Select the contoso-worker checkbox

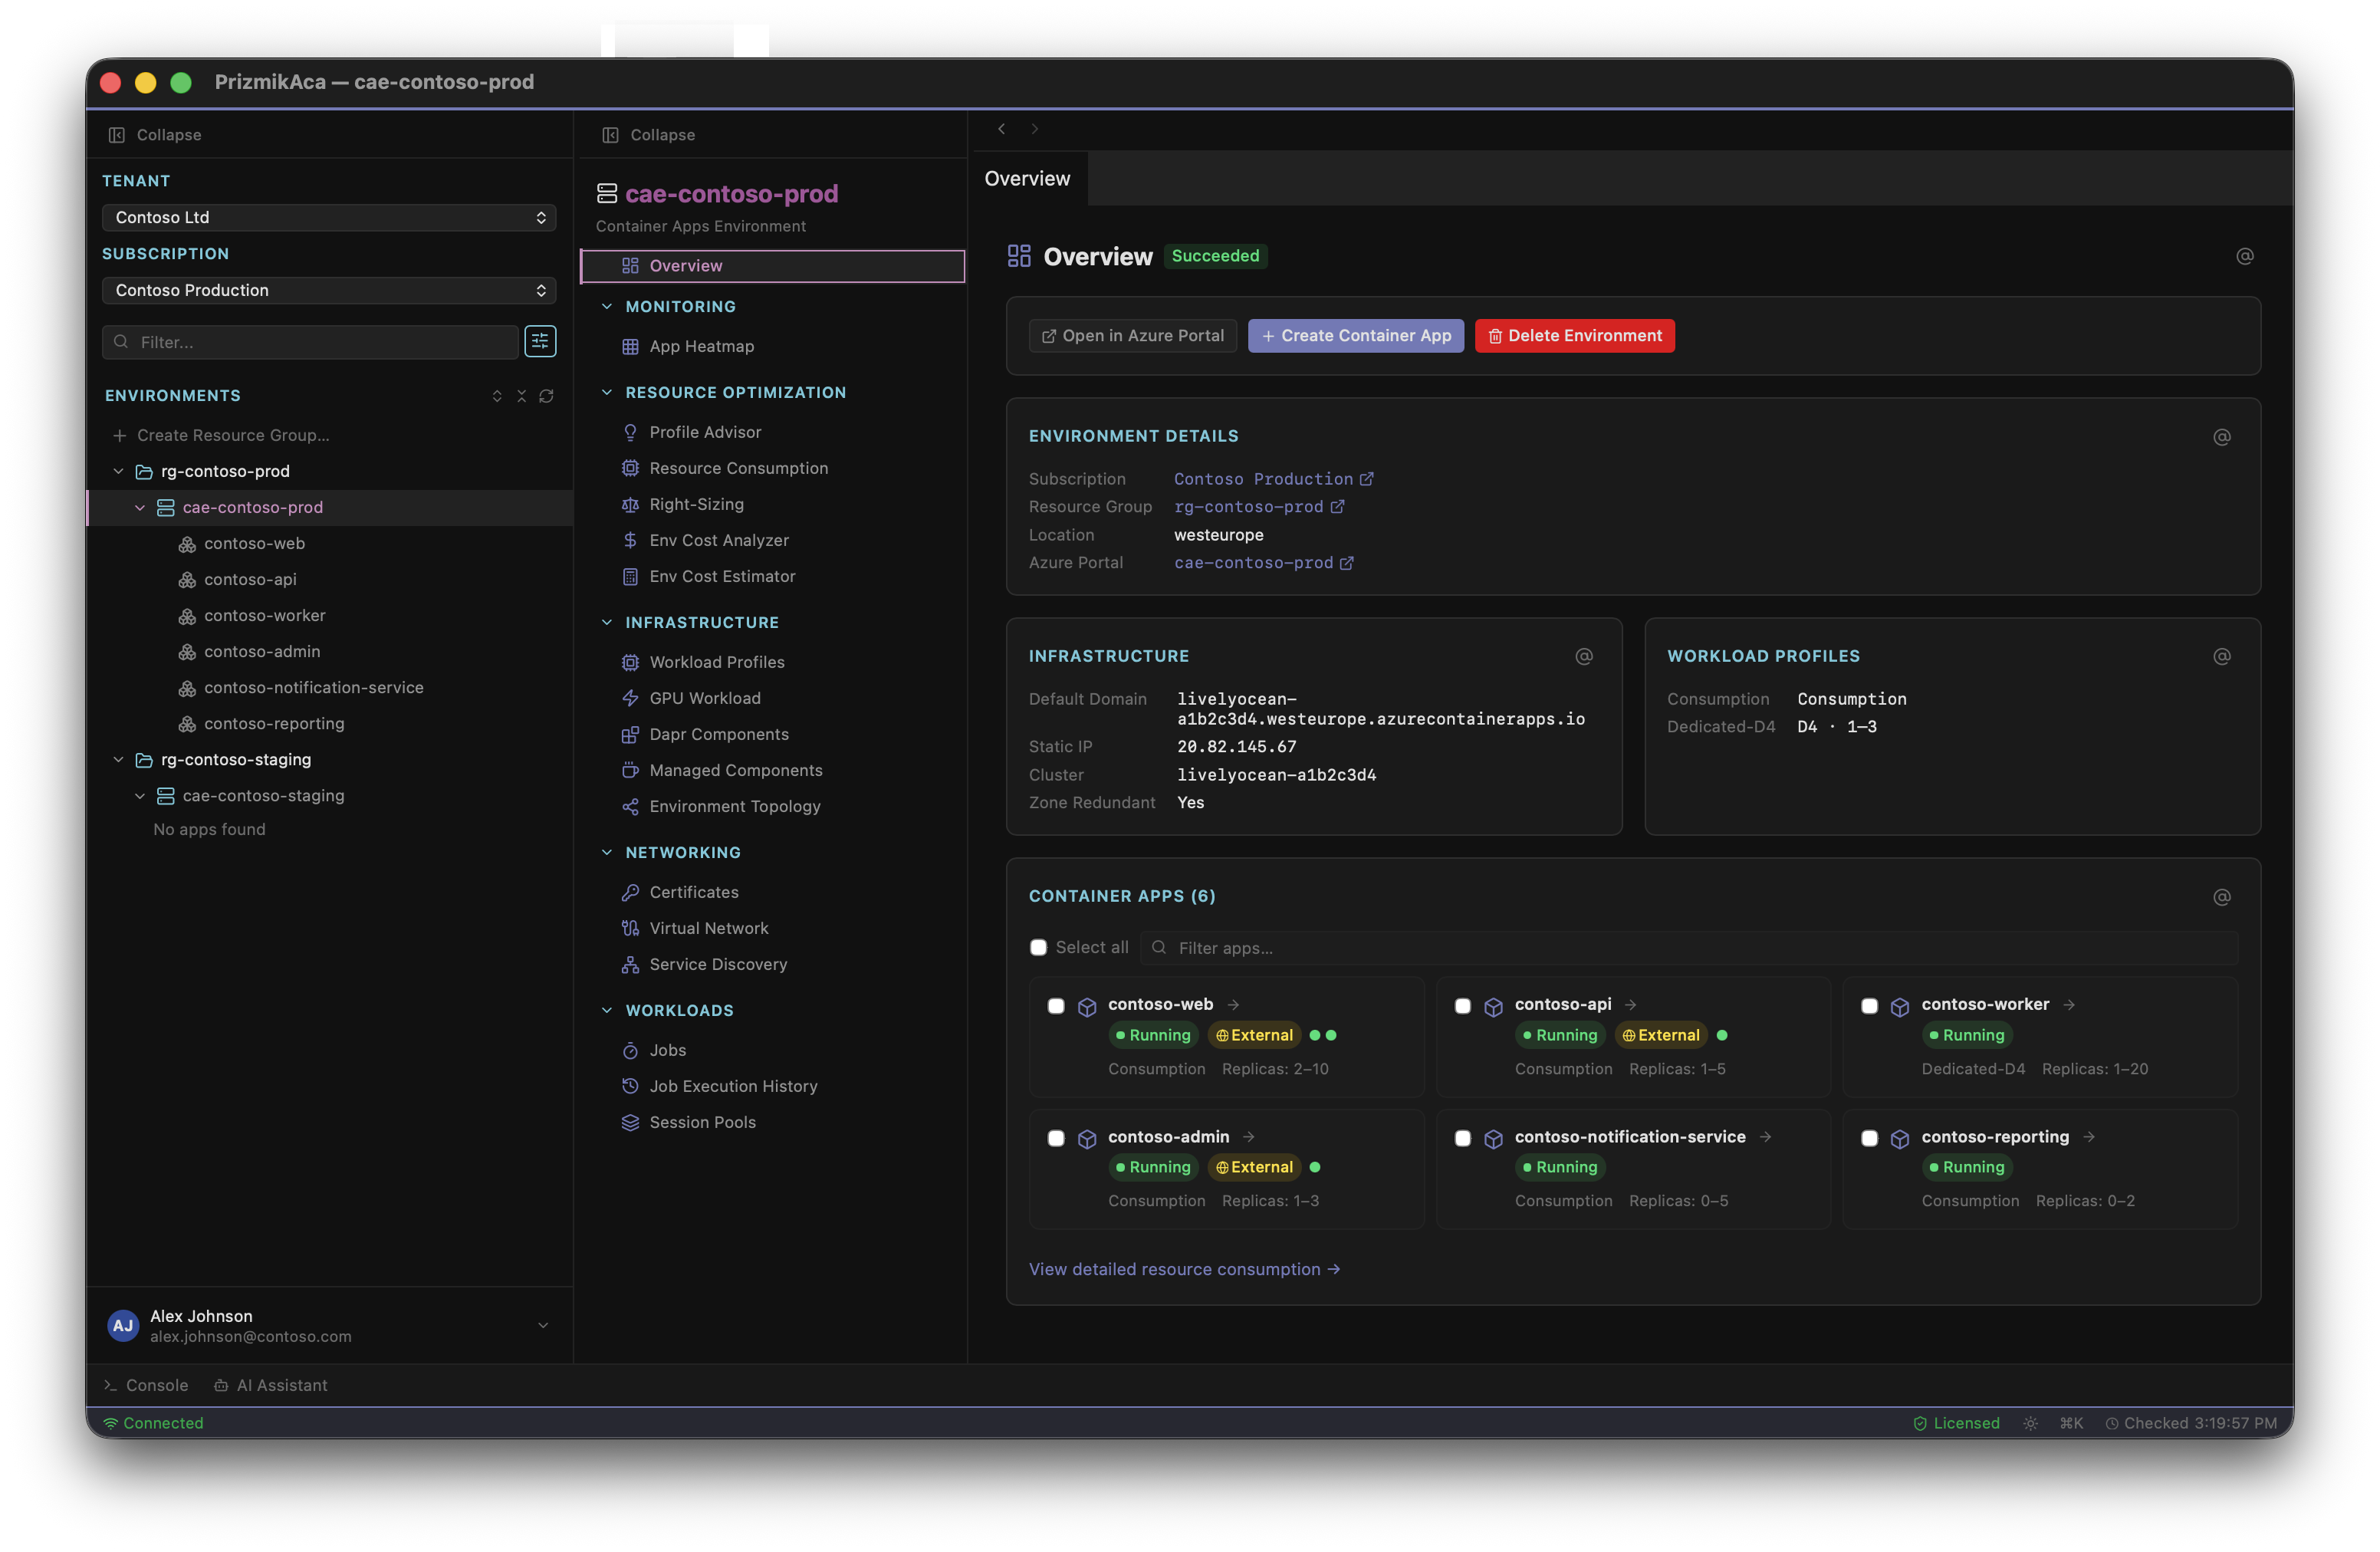pyautogui.click(x=1869, y=1006)
